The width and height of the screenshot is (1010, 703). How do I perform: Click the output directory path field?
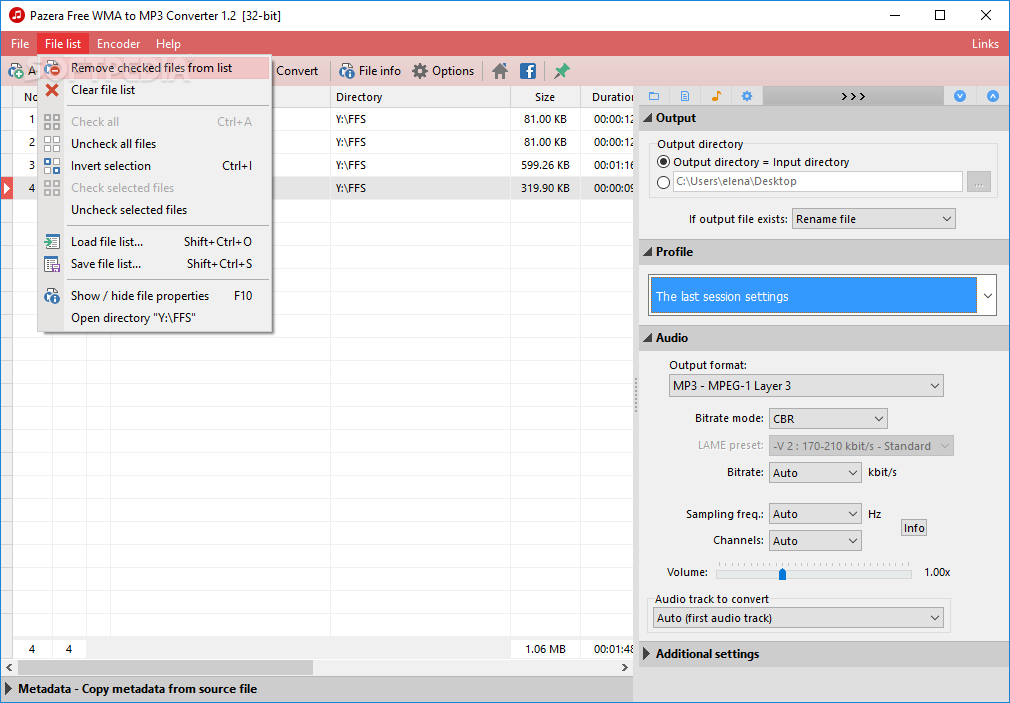pyautogui.click(x=817, y=181)
